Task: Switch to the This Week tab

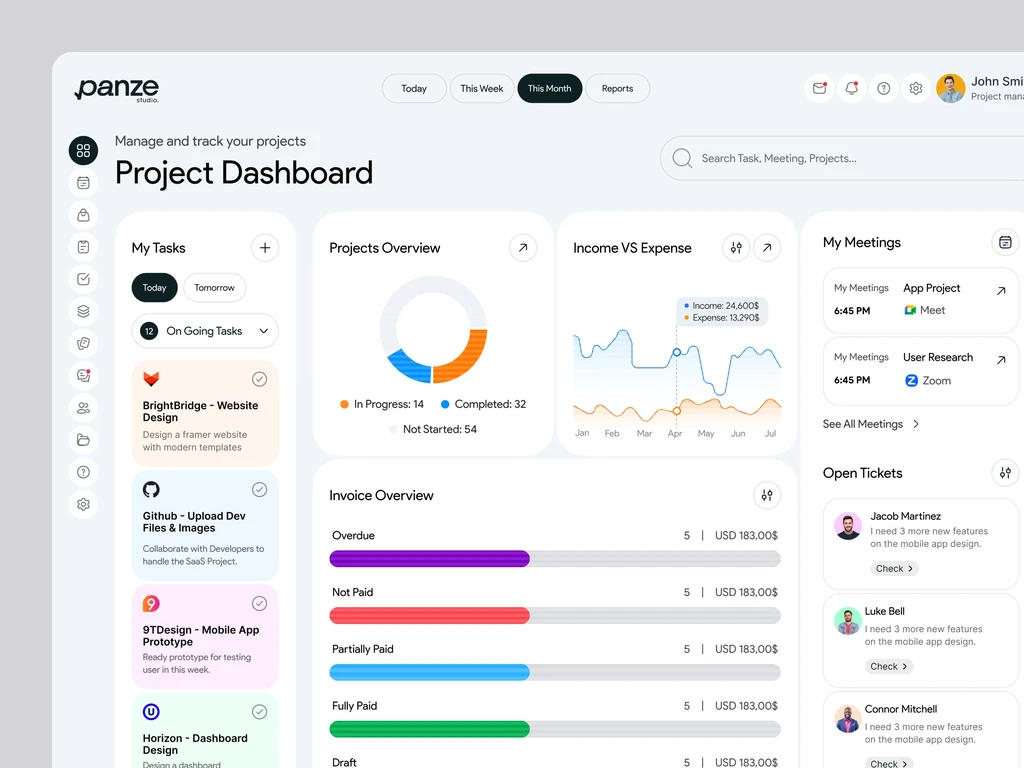Action: [482, 88]
